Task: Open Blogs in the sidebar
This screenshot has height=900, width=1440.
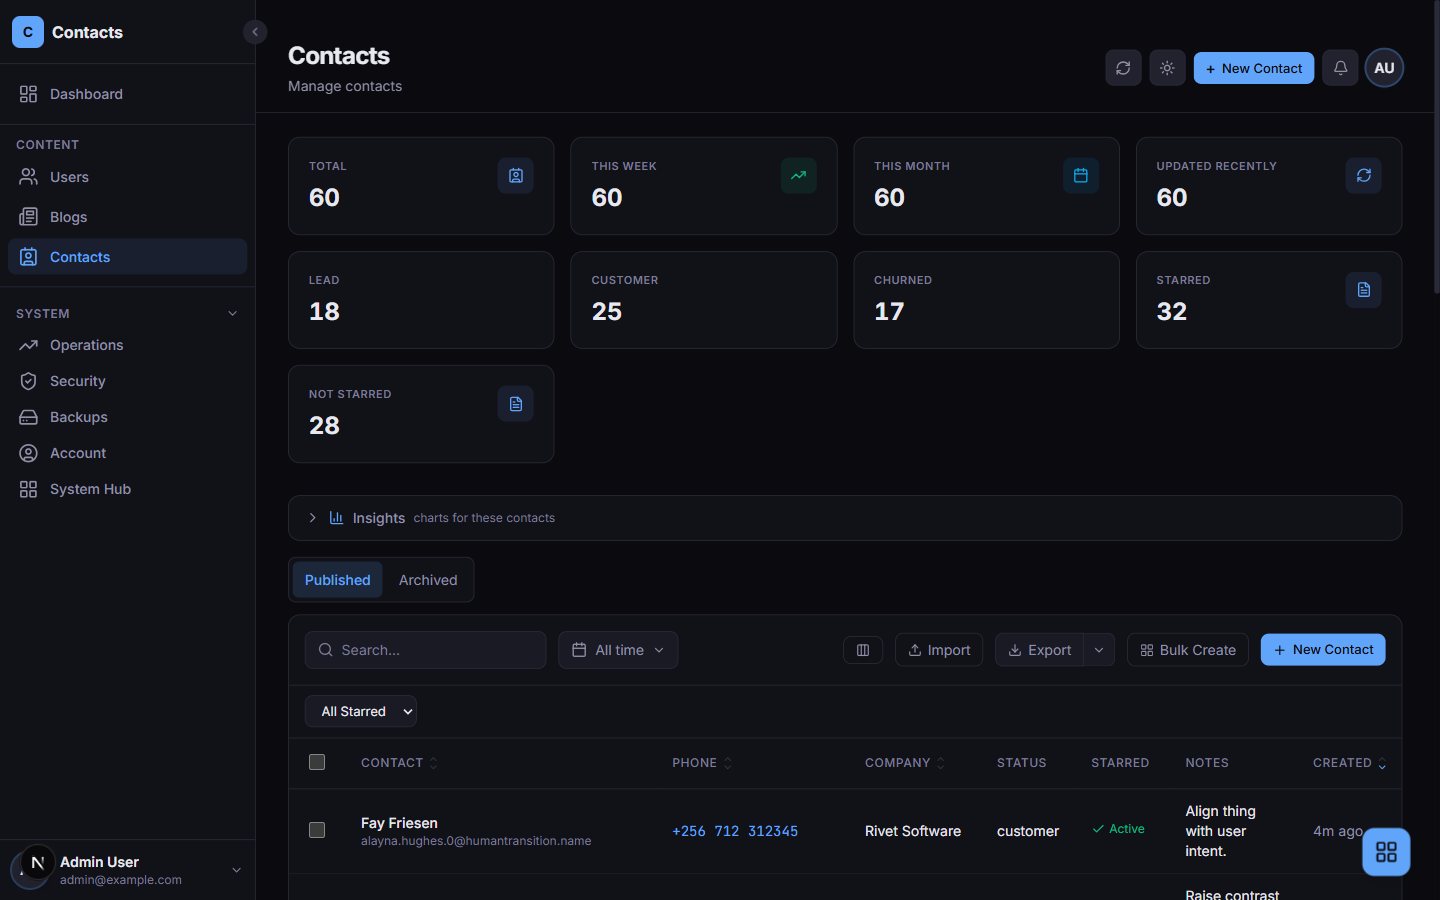Action: pyautogui.click(x=127, y=217)
